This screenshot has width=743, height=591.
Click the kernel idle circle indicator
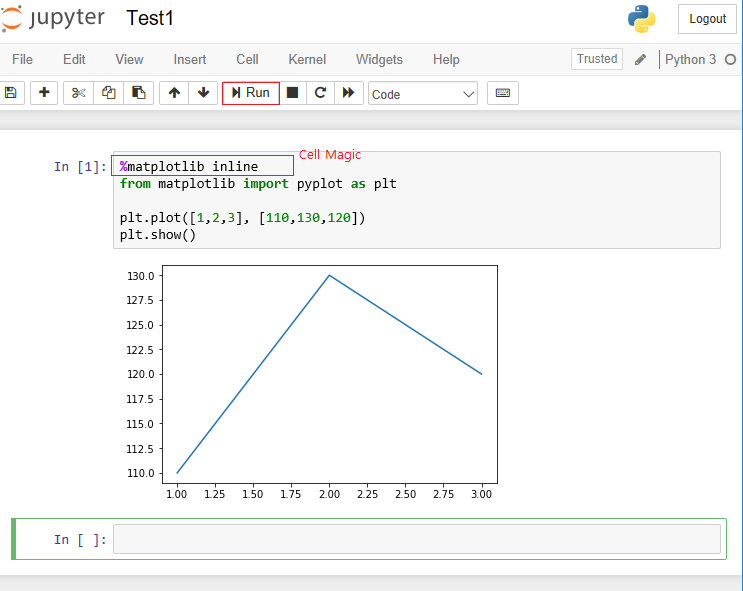tap(730, 59)
